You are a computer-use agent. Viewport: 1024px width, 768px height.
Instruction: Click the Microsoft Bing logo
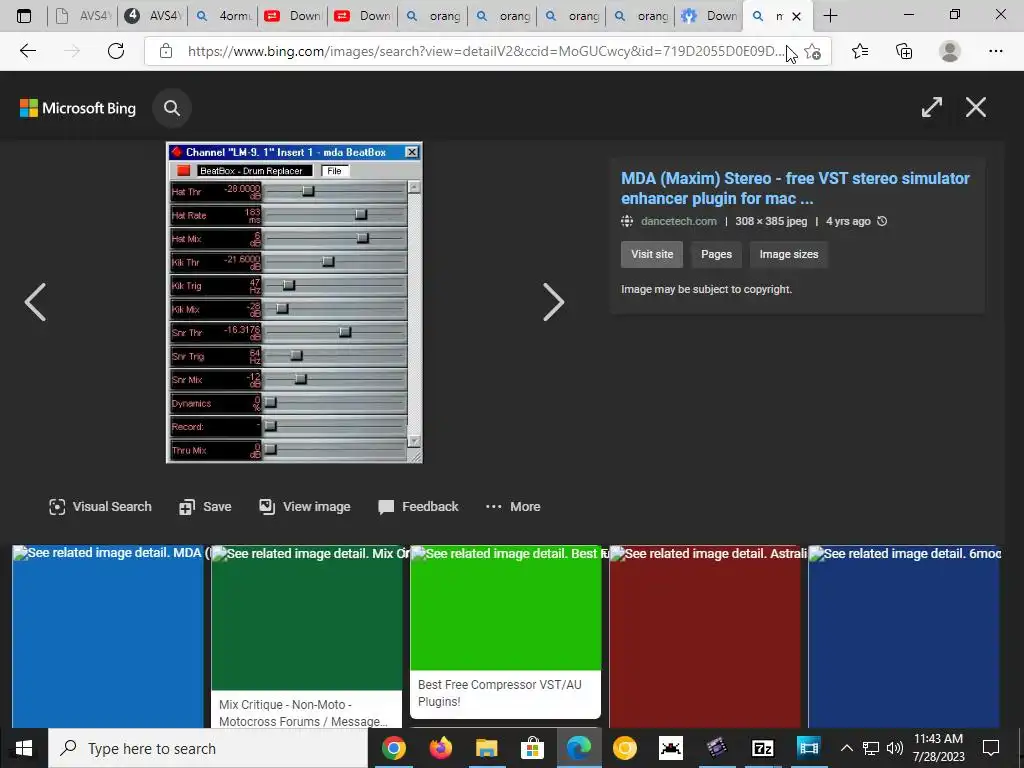pyautogui.click(x=78, y=108)
